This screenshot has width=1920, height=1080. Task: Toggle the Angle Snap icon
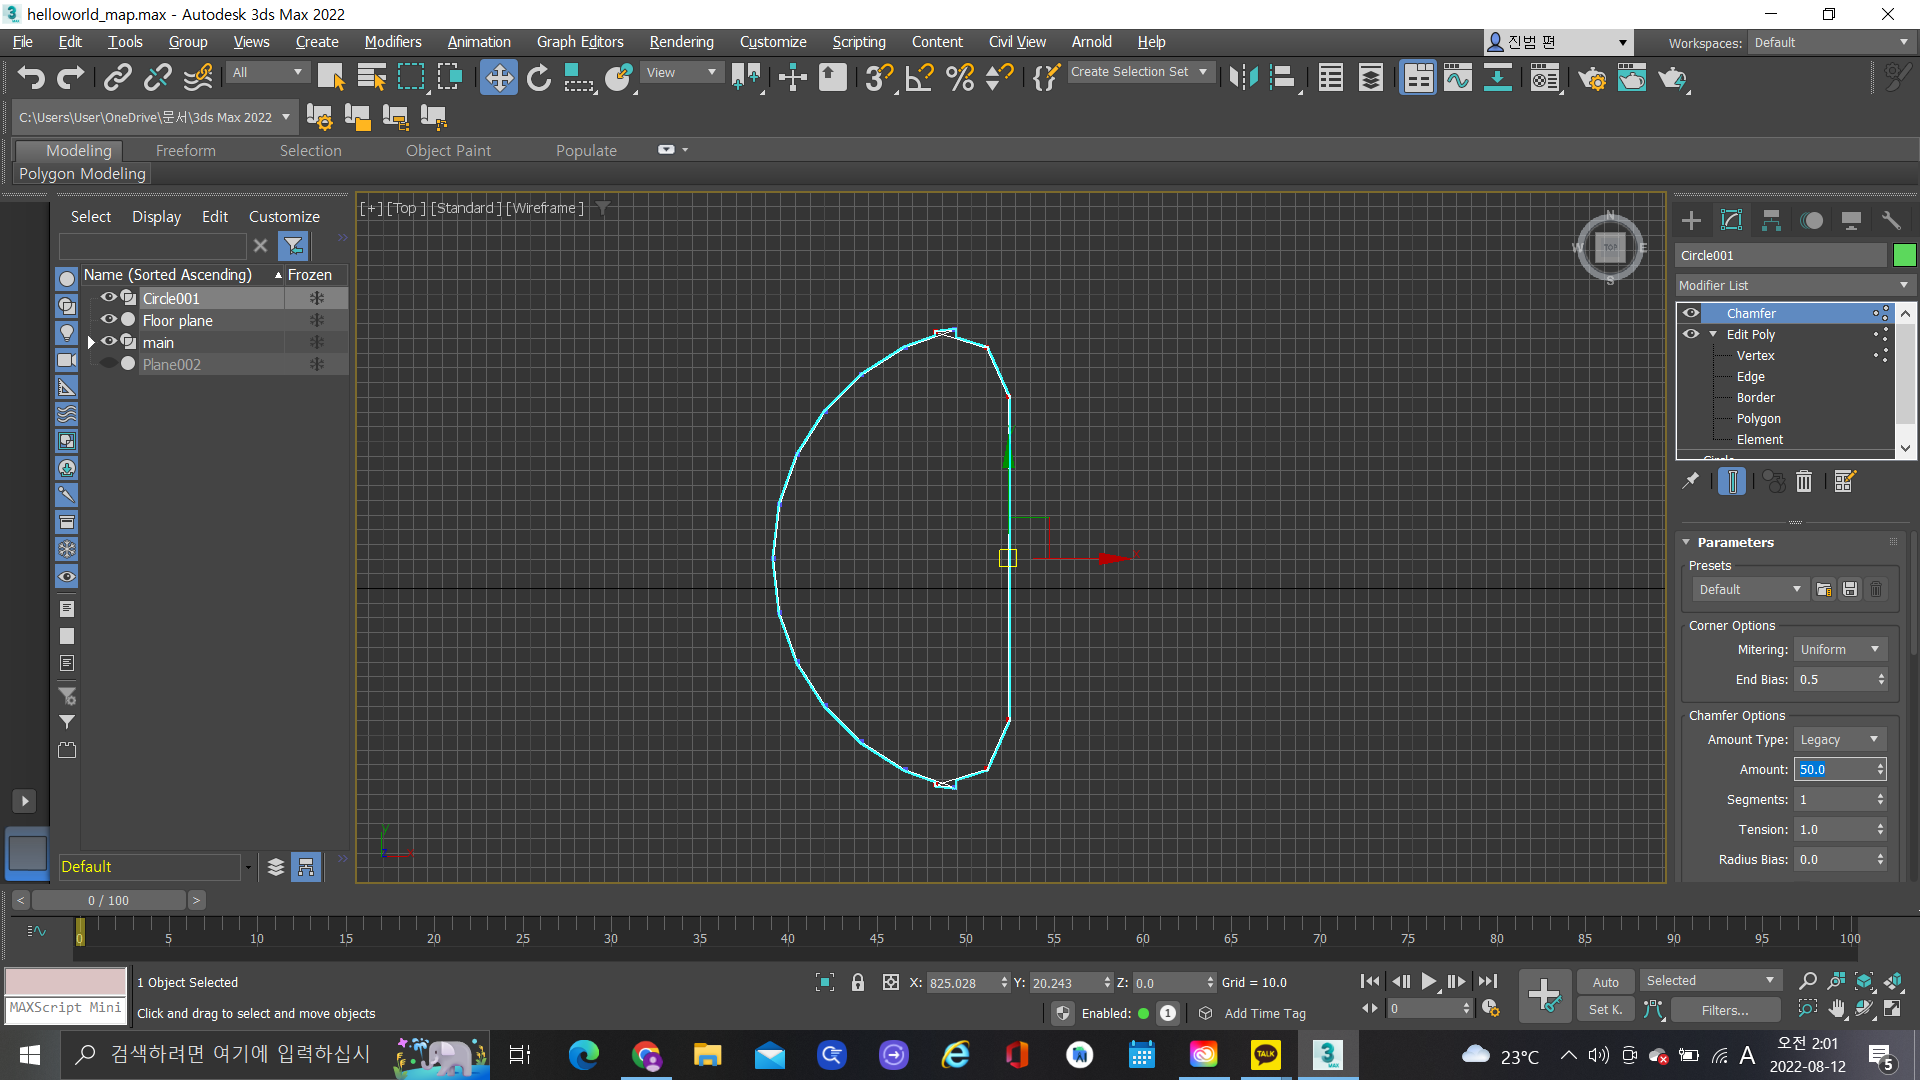tap(919, 78)
